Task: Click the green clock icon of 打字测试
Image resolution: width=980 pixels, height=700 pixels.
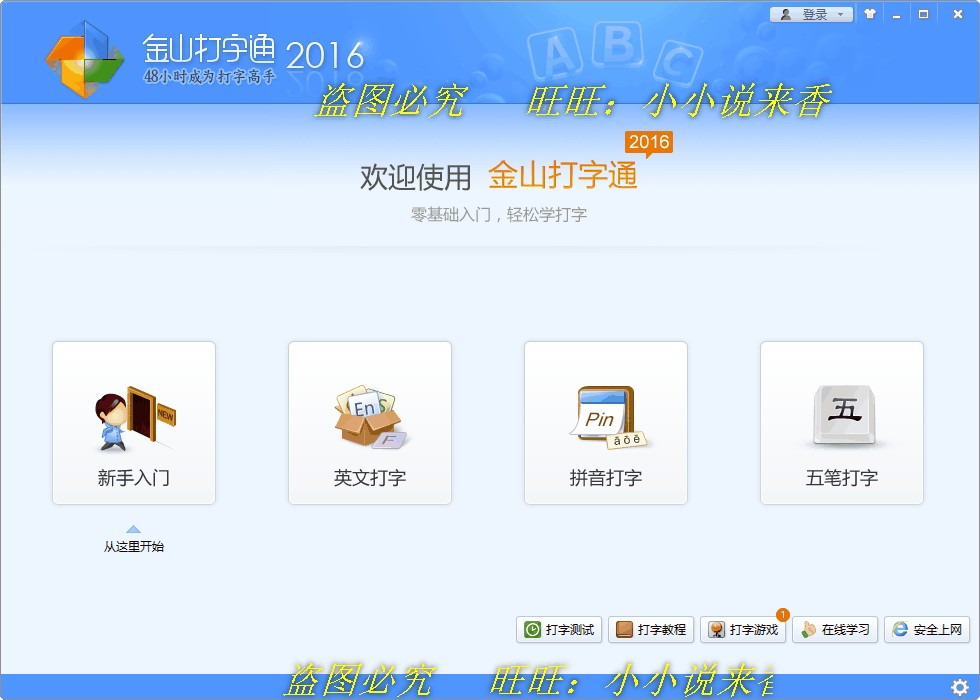Action: coord(532,629)
